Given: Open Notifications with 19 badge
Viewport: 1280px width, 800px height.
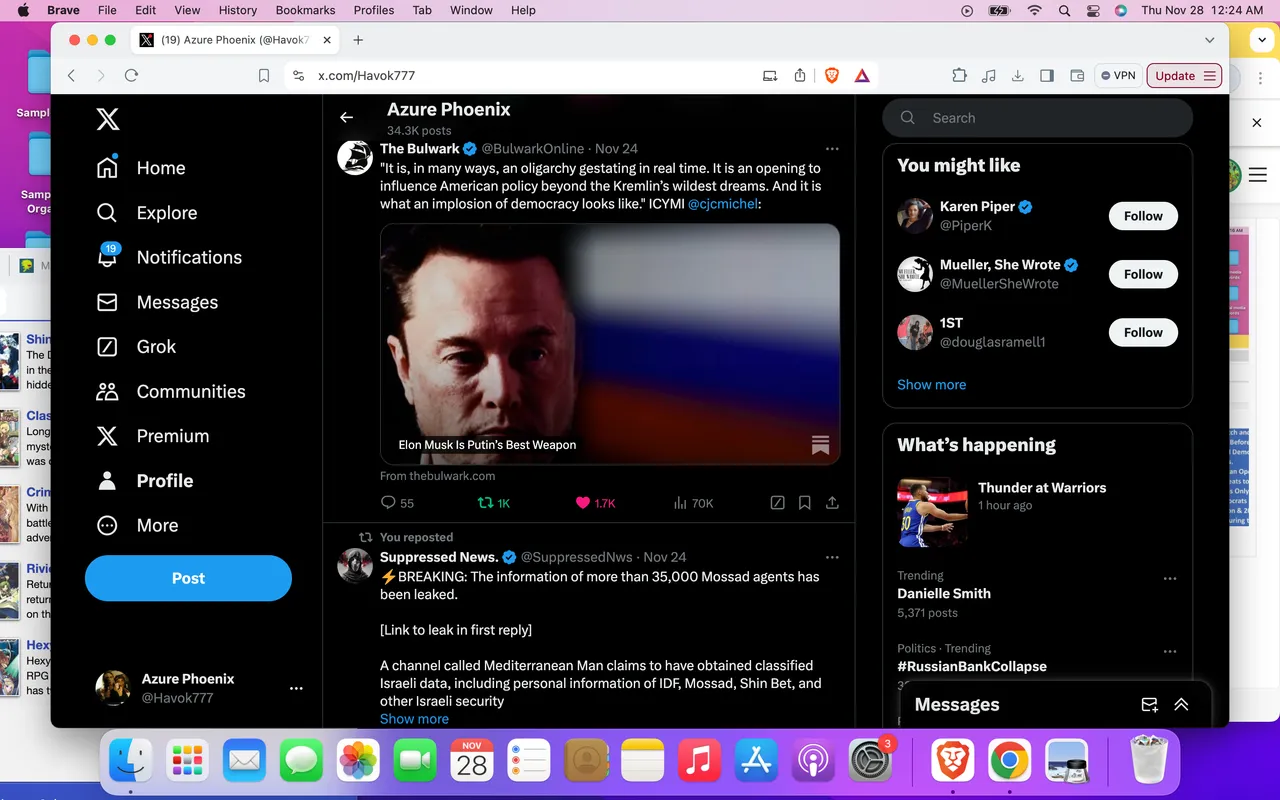Looking at the screenshot, I should pos(169,257).
